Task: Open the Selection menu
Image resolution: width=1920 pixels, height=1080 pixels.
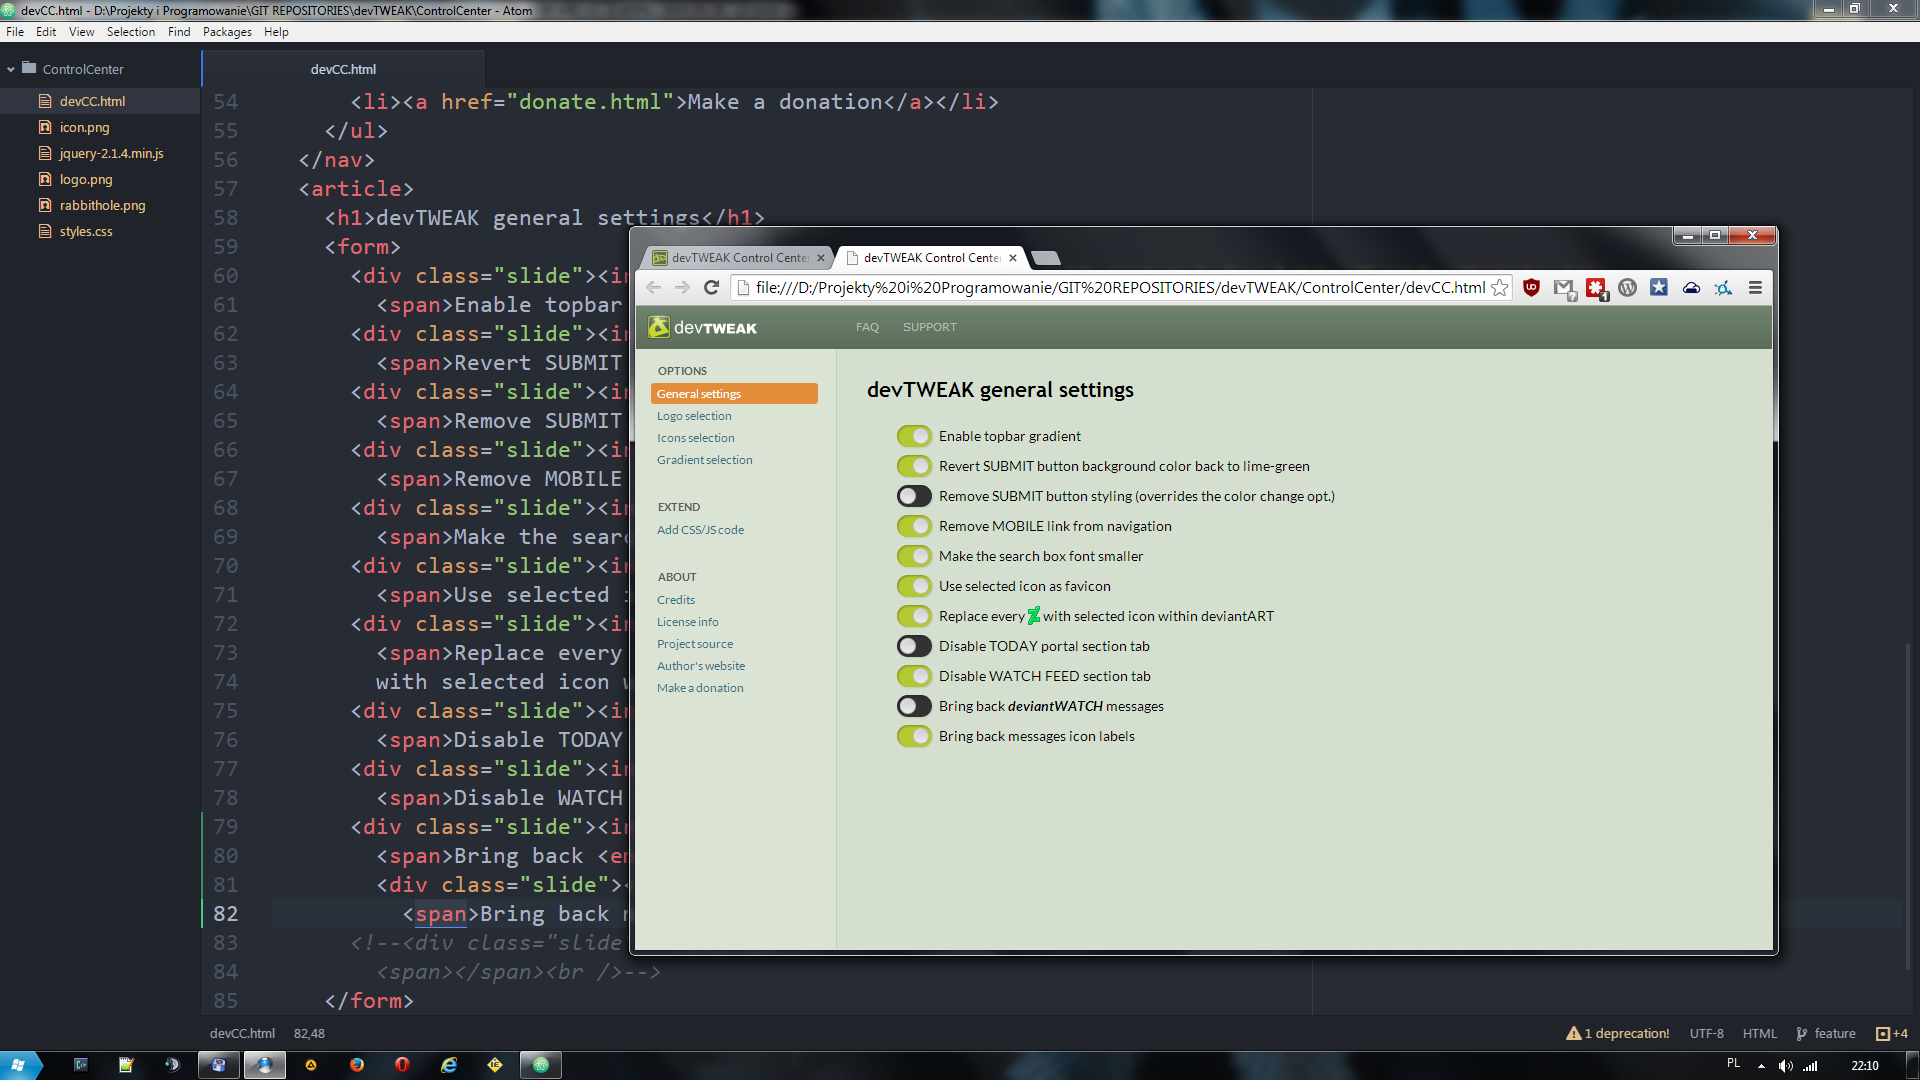Action: (131, 32)
